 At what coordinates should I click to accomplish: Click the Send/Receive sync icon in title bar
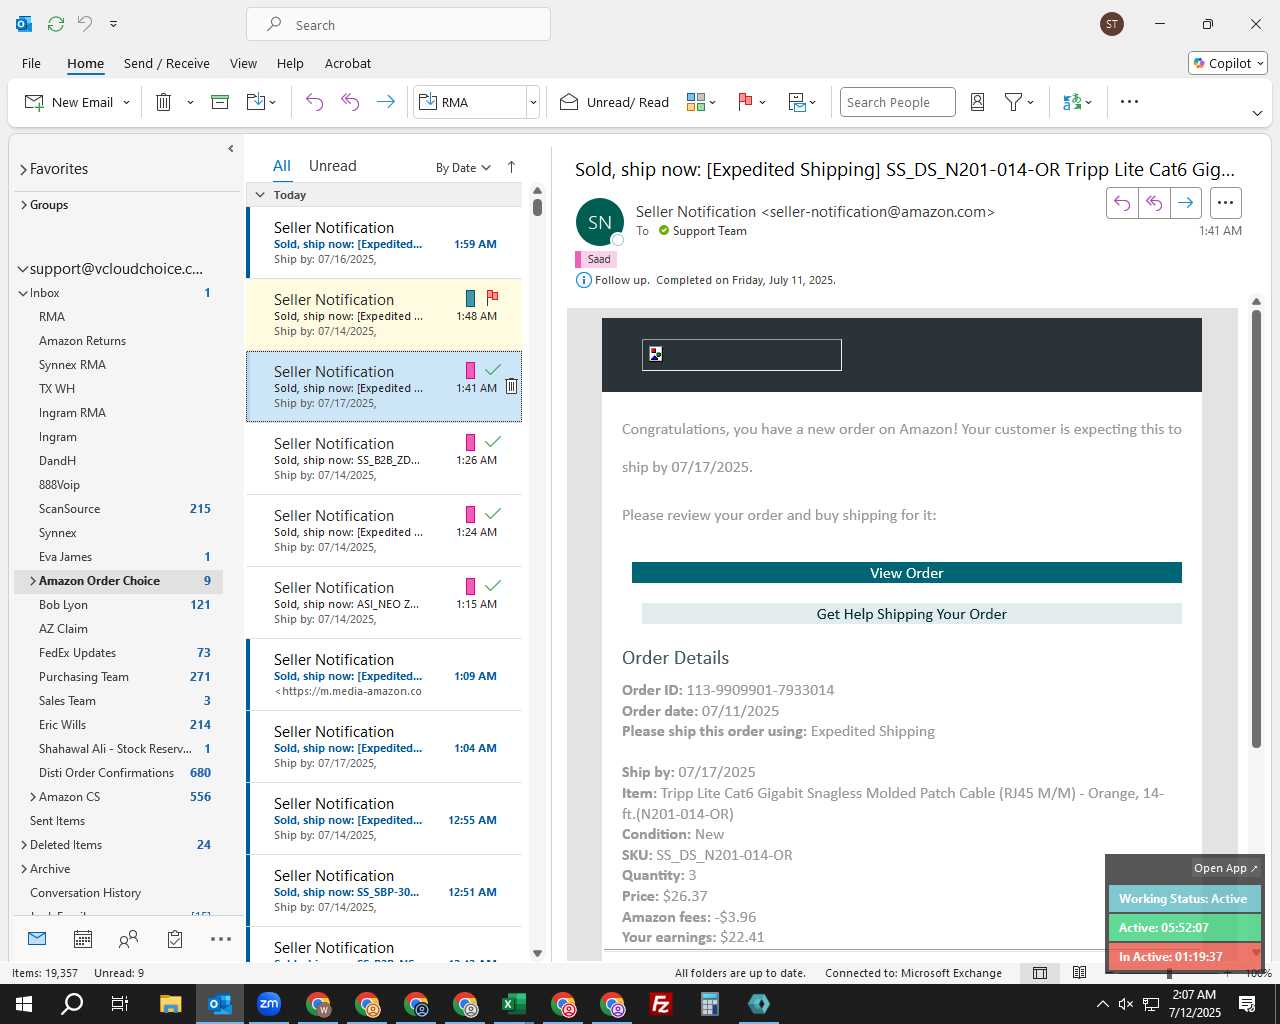click(x=56, y=24)
